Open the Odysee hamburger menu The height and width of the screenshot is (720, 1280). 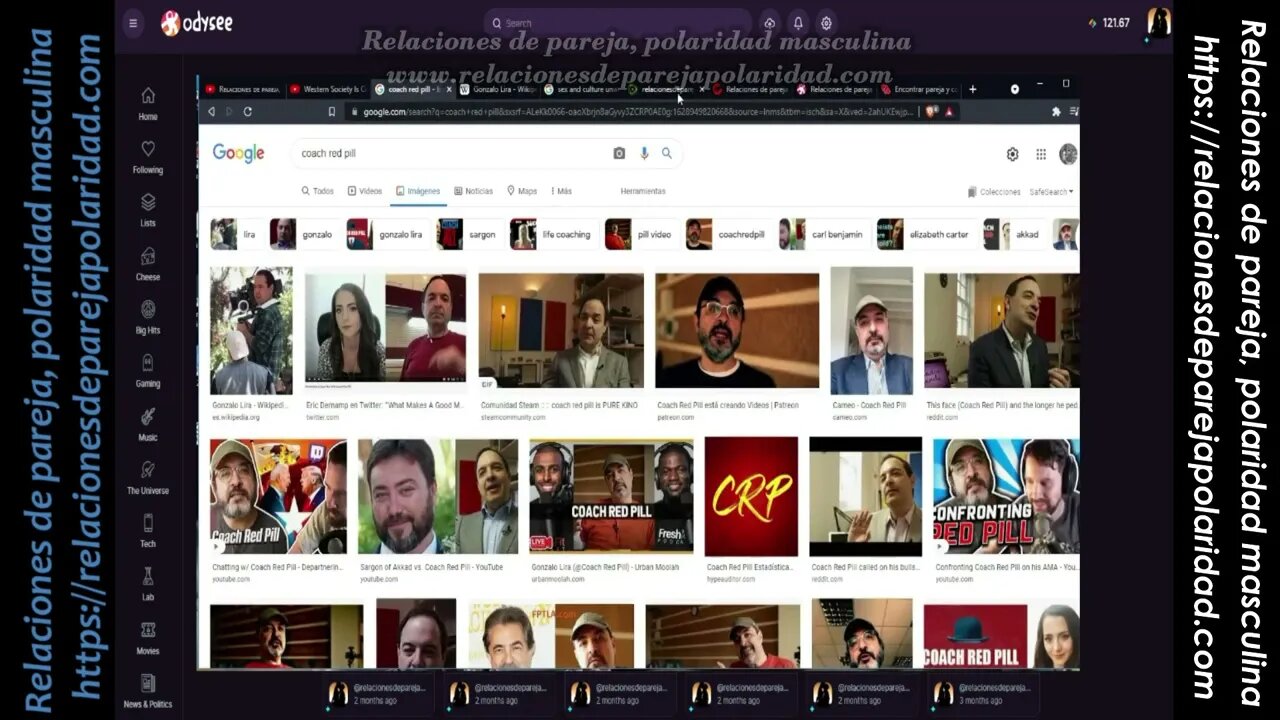[x=133, y=23]
